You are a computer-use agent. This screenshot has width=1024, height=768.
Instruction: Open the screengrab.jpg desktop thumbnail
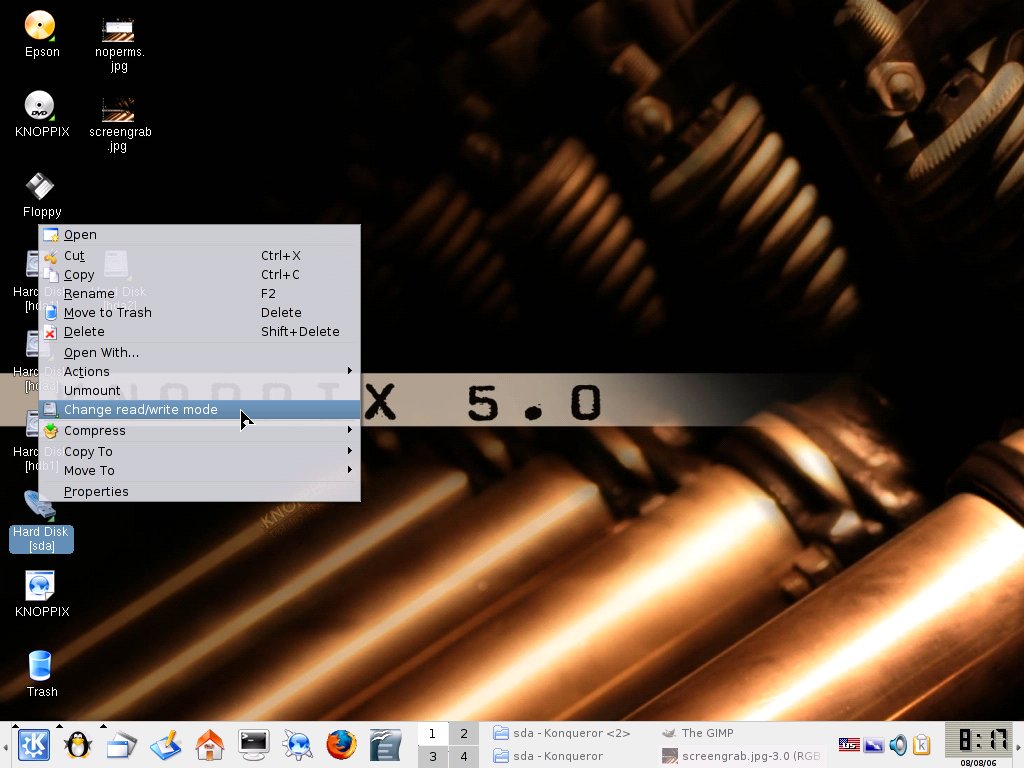[119, 120]
